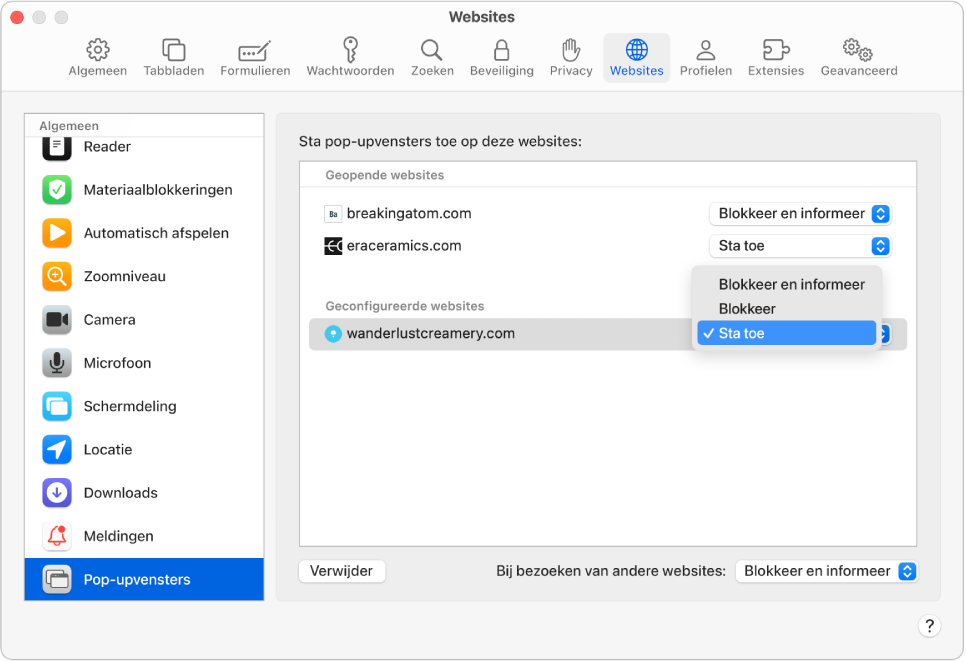The image size is (966, 662).
Task: Switch to the Tabbladen tab
Action: point(174,57)
